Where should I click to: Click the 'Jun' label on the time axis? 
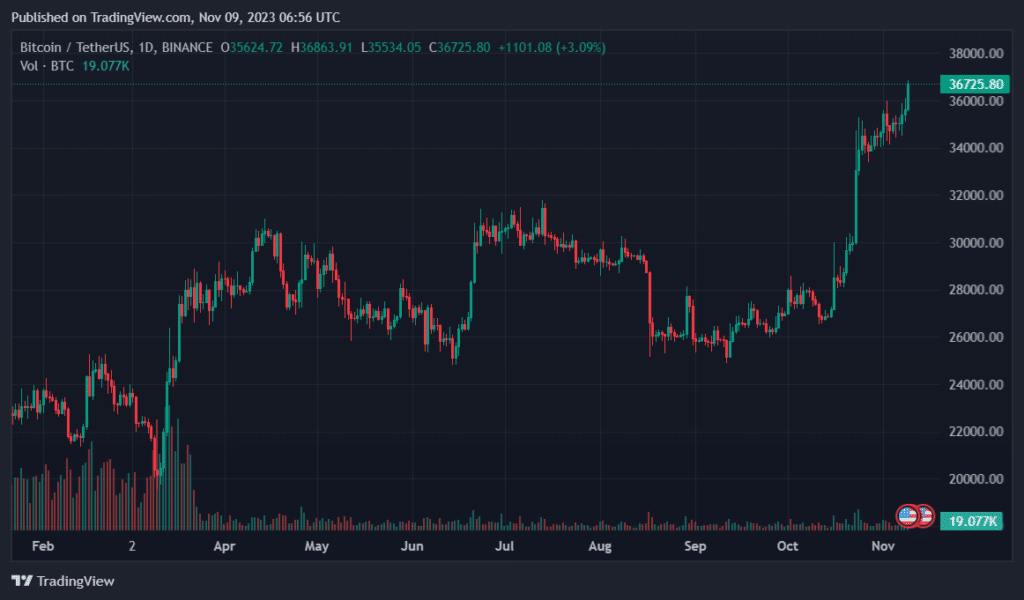pos(412,546)
